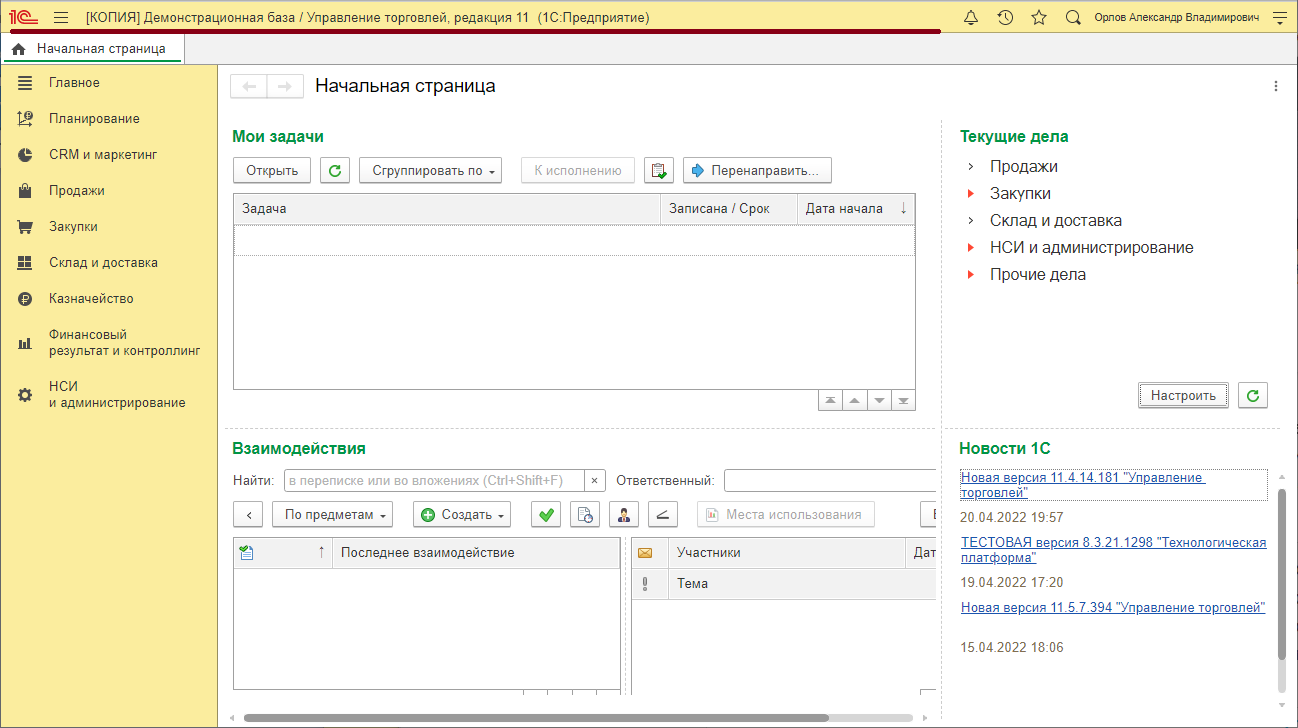Open global search with the magnifier icon
This screenshot has height=728, width=1298.
pyautogui.click(x=1072, y=17)
